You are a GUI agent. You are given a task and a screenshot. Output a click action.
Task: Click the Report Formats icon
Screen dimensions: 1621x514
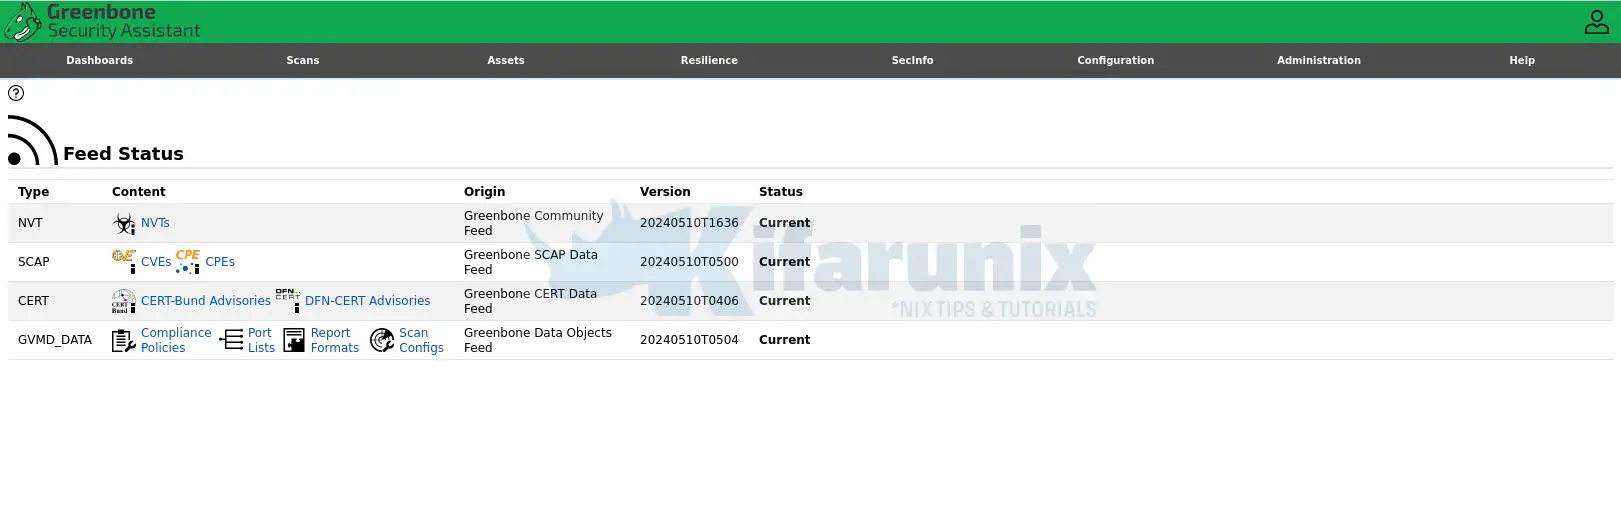tap(294, 340)
